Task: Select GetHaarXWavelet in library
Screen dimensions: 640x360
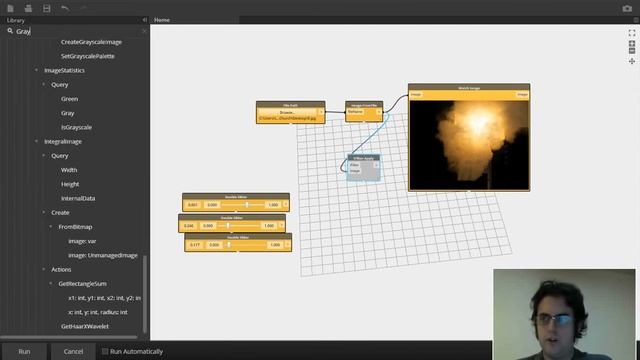Action: [85, 326]
